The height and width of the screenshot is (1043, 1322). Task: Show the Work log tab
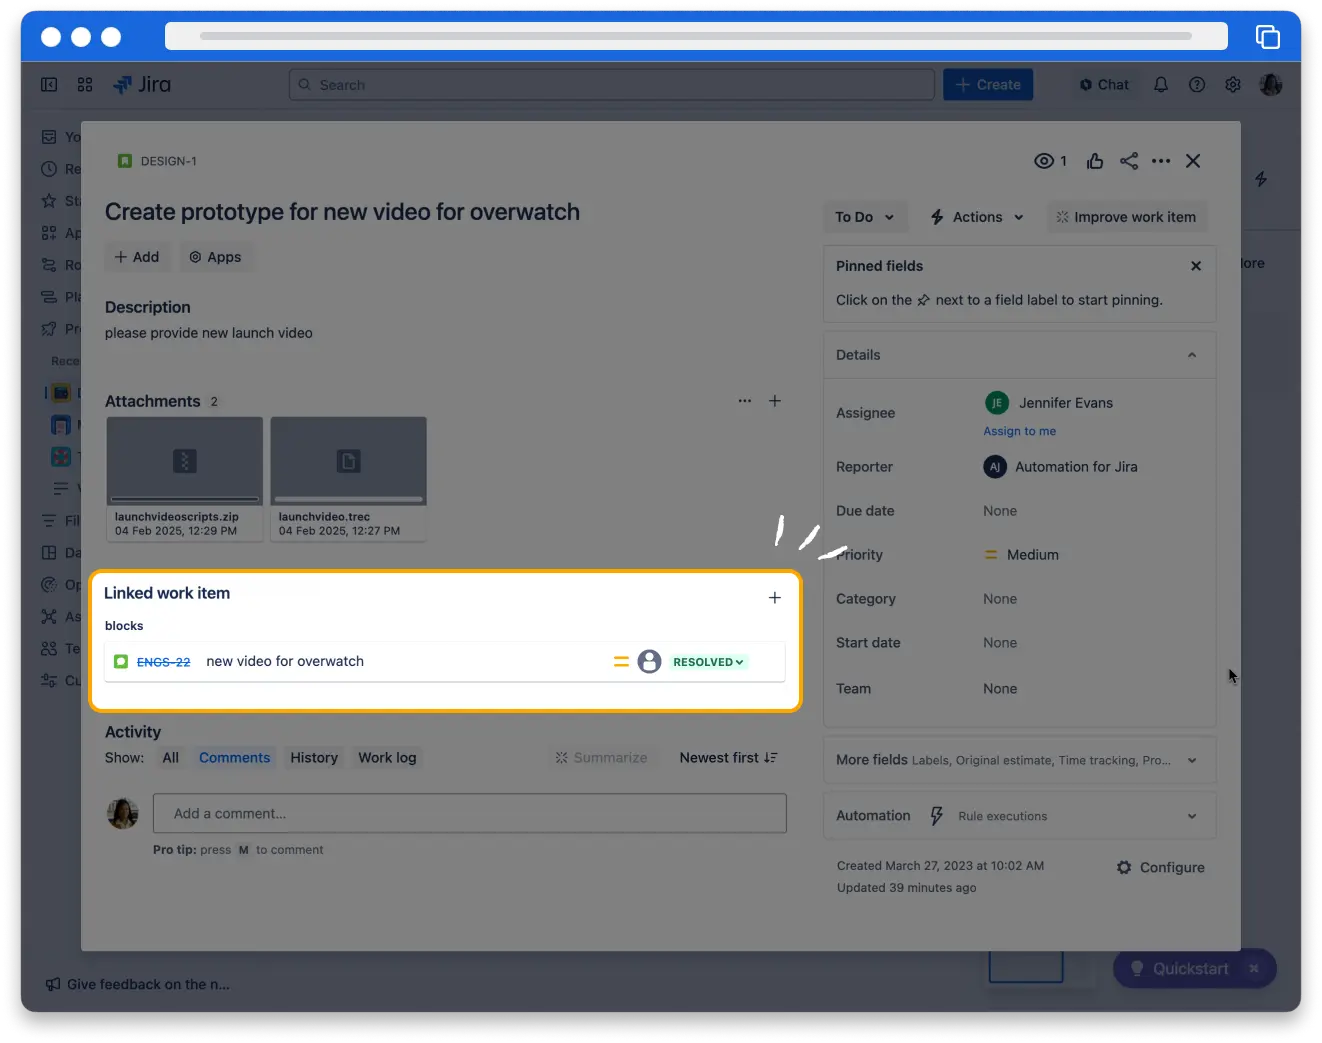pos(387,758)
